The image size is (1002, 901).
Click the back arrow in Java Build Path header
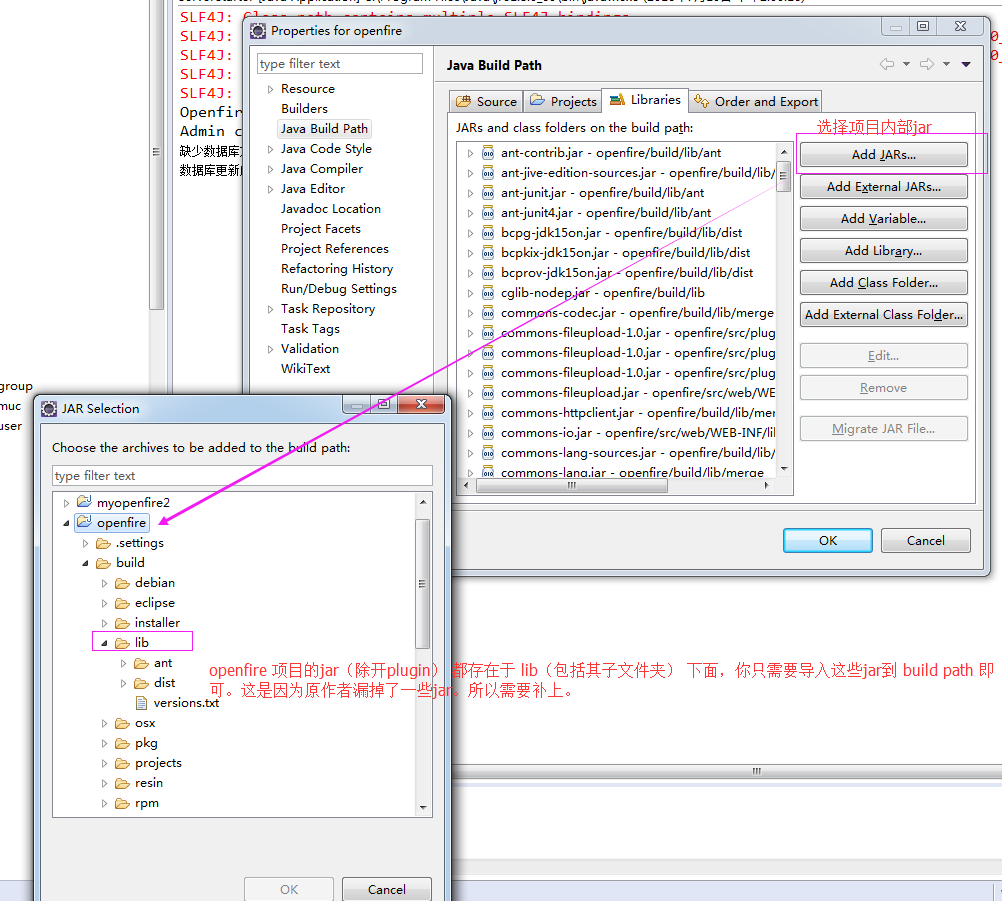point(886,64)
